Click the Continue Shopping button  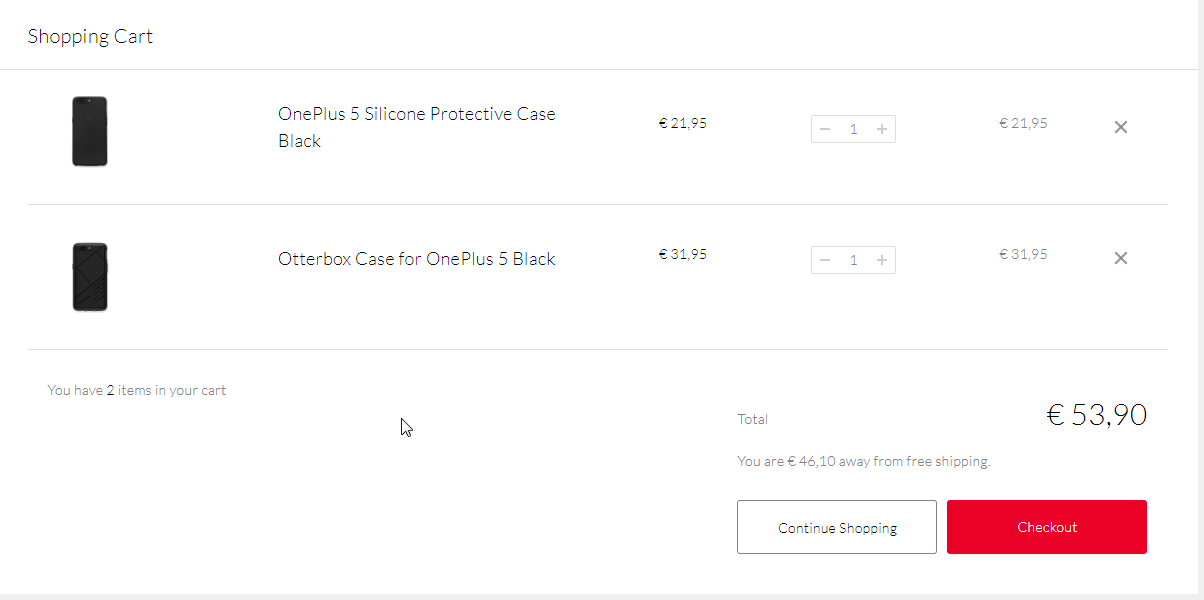(x=837, y=527)
